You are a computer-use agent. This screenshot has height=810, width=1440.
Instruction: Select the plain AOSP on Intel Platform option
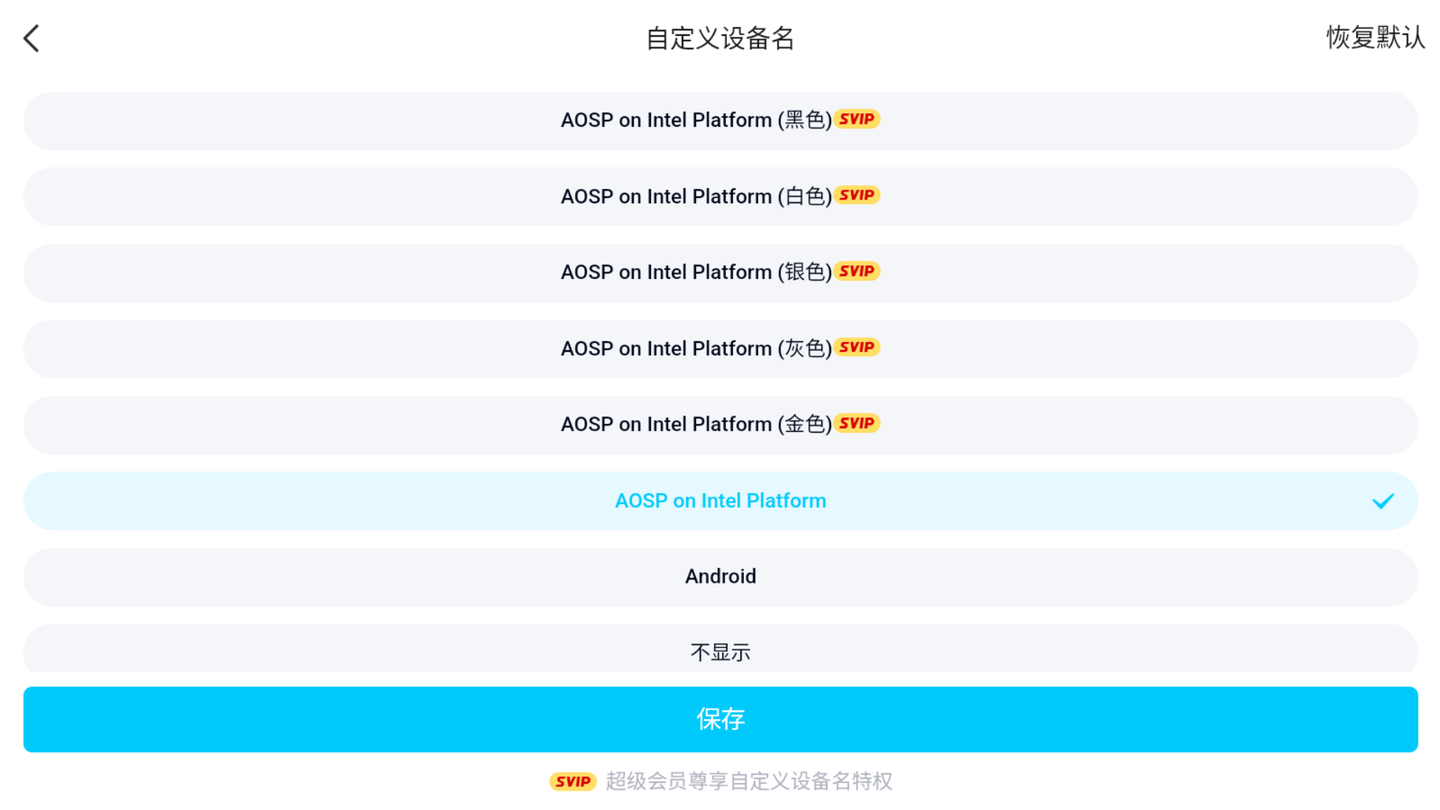pyautogui.click(x=720, y=501)
